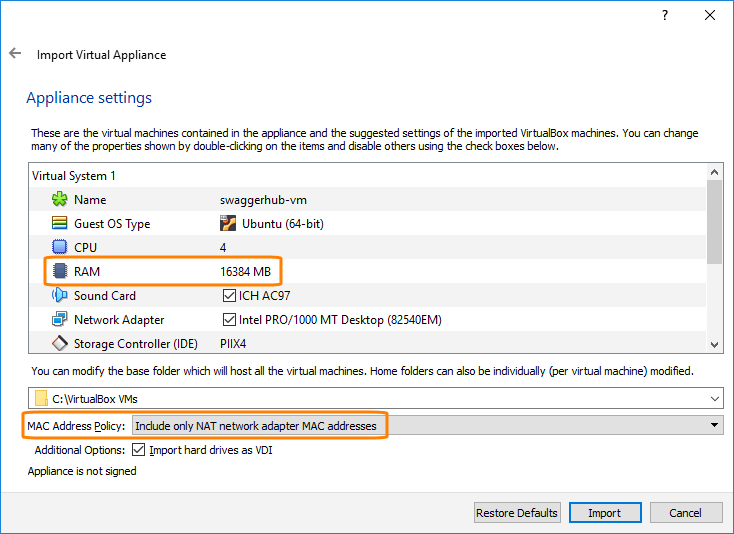734x534 pixels.
Task: Click the Storage Controller (IDE) label
Action: point(136,344)
